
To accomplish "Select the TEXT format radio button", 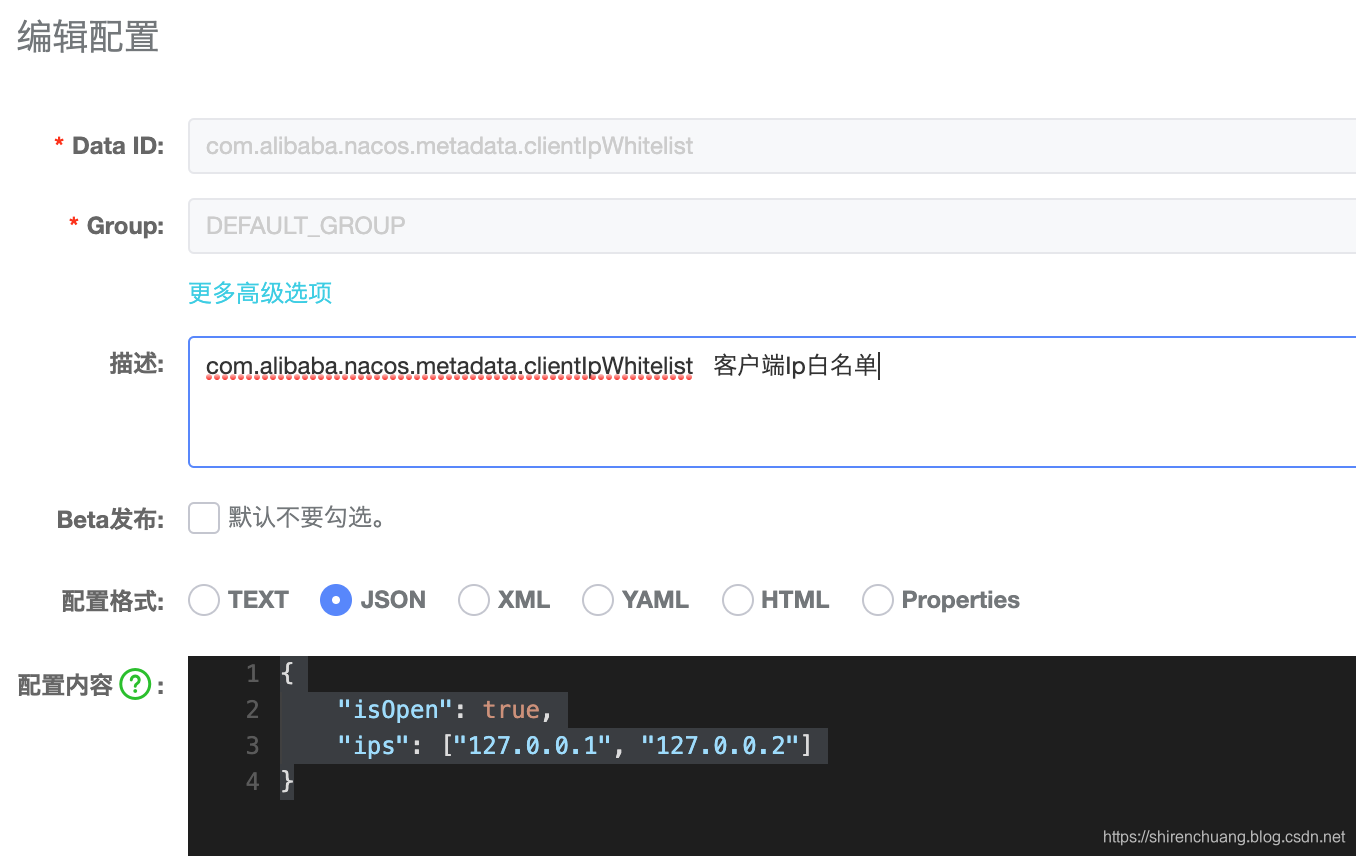I will (x=204, y=600).
